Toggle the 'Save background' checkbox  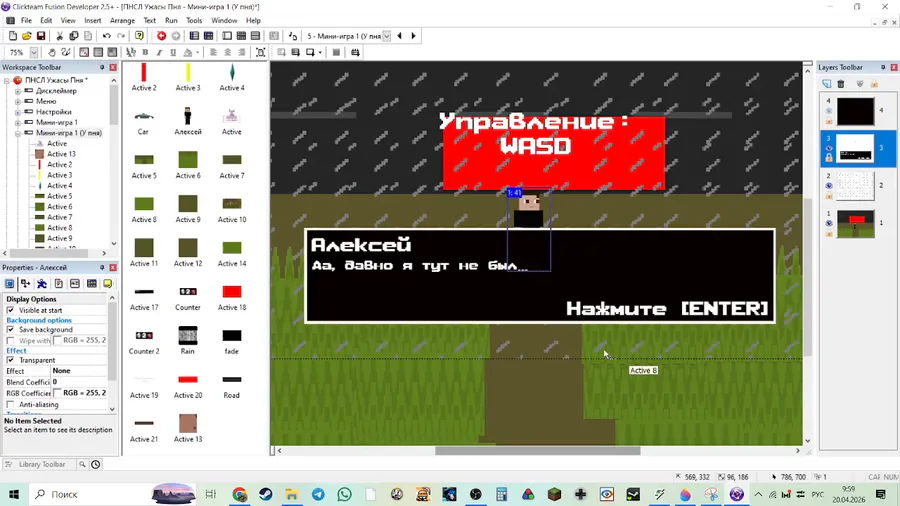point(10,329)
